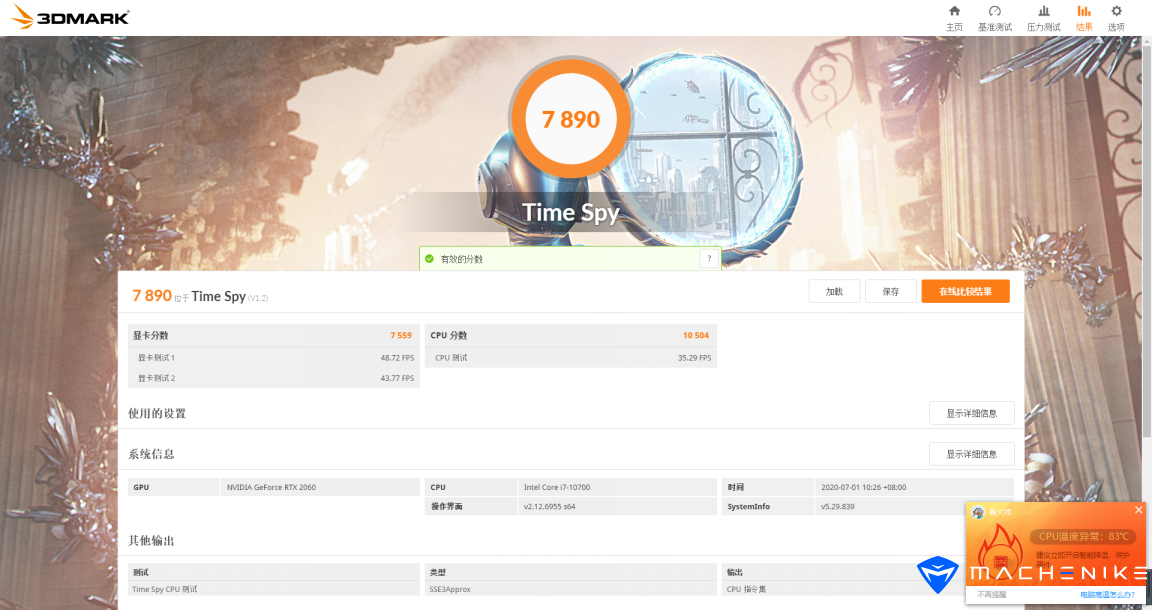Image resolution: width=1152 pixels, height=610 pixels.
Task: Show details for system info (系统信息)
Action: pos(971,454)
